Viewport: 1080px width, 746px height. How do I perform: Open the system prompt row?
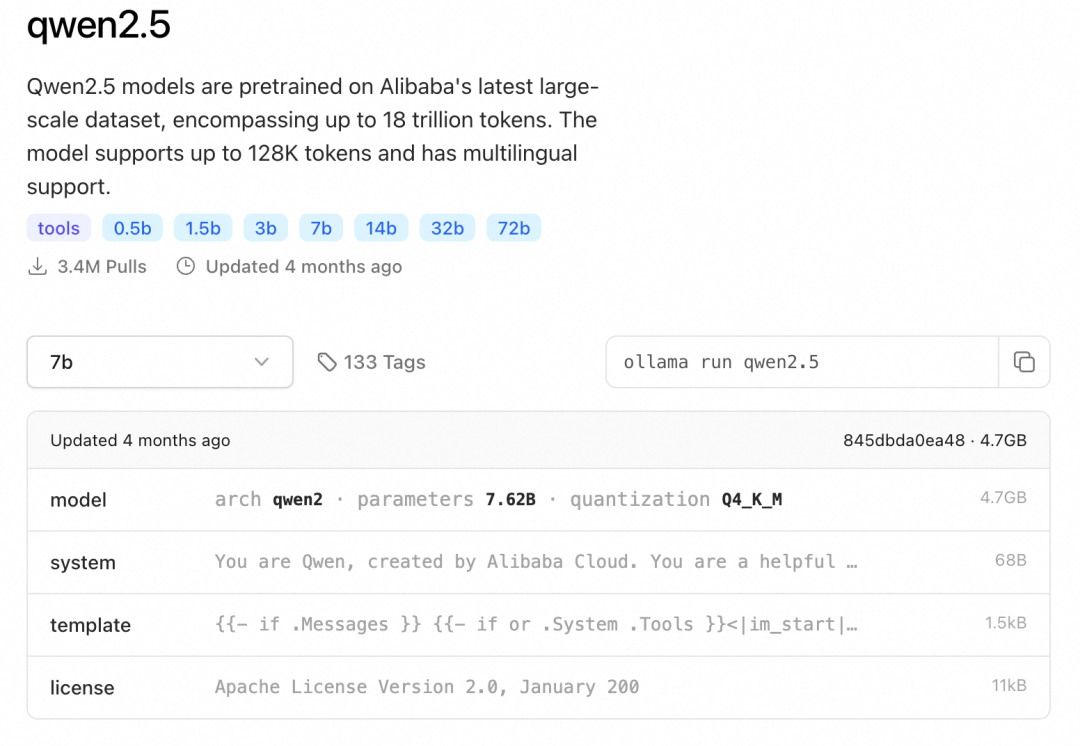pos(538,562)
